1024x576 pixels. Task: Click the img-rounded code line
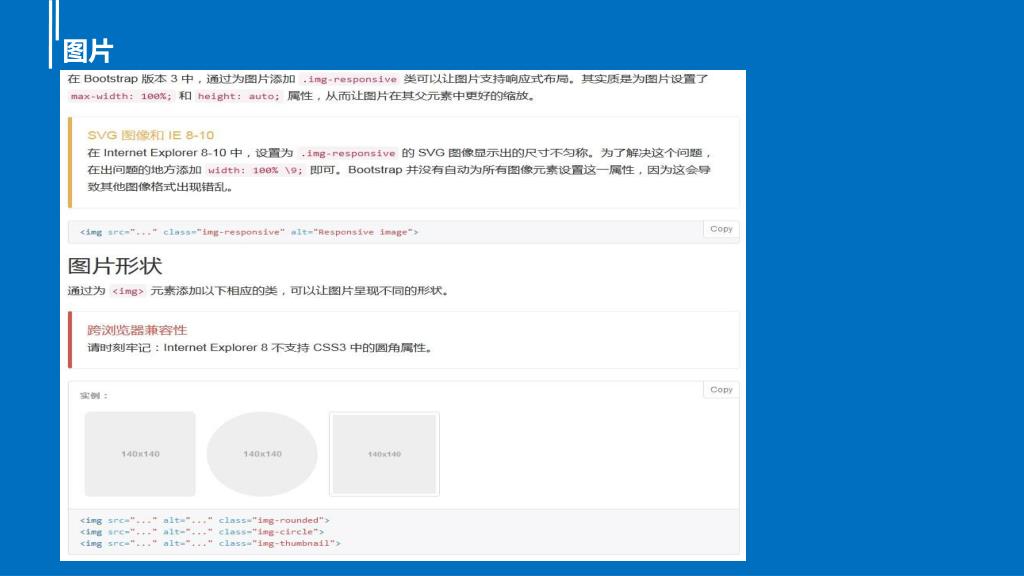point(205,520)
